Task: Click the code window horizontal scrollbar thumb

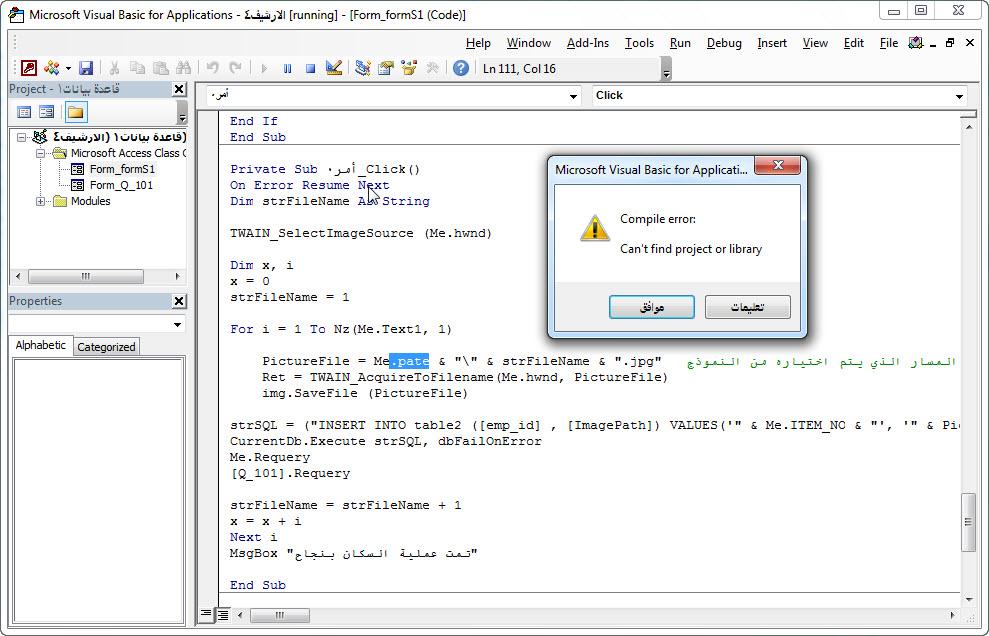Action: coord(279,615)
